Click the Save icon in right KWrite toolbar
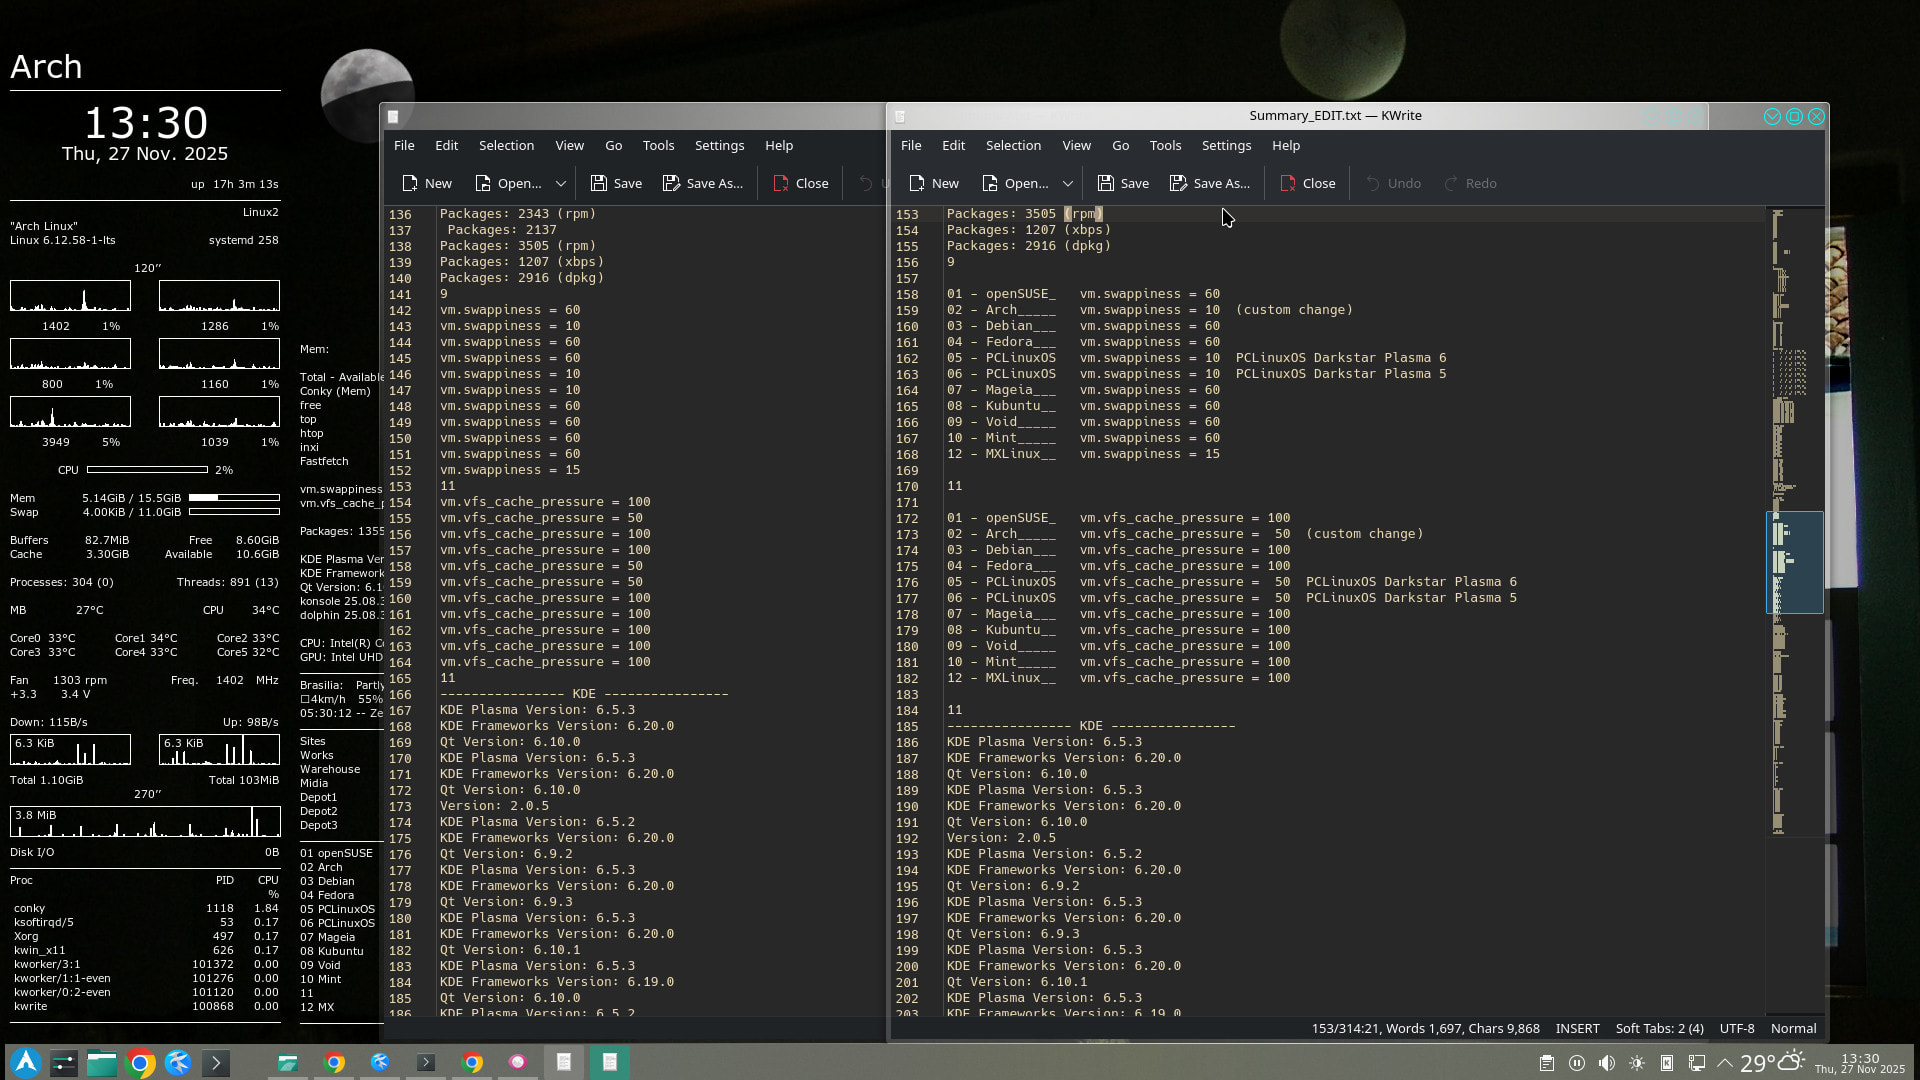 1105,183
